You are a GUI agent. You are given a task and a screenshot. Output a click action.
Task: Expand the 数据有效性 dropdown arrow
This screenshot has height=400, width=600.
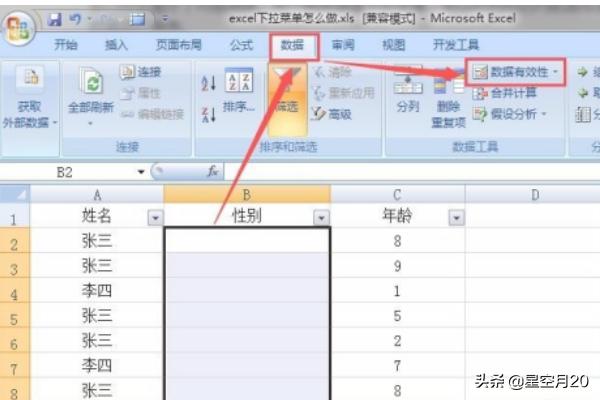pyautogui.click(x=556, y=72)
